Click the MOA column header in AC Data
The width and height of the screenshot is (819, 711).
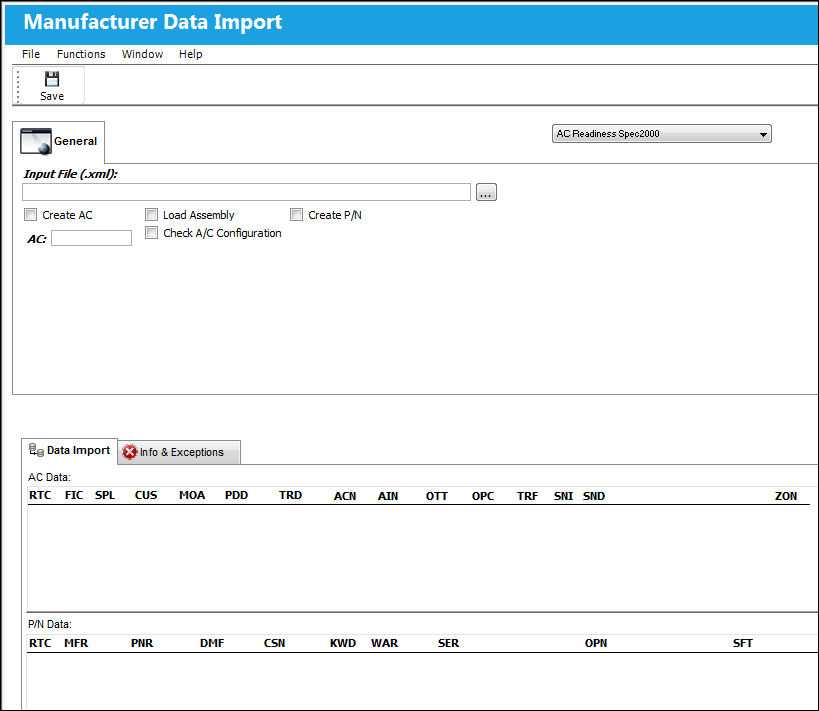pos(192,495)
